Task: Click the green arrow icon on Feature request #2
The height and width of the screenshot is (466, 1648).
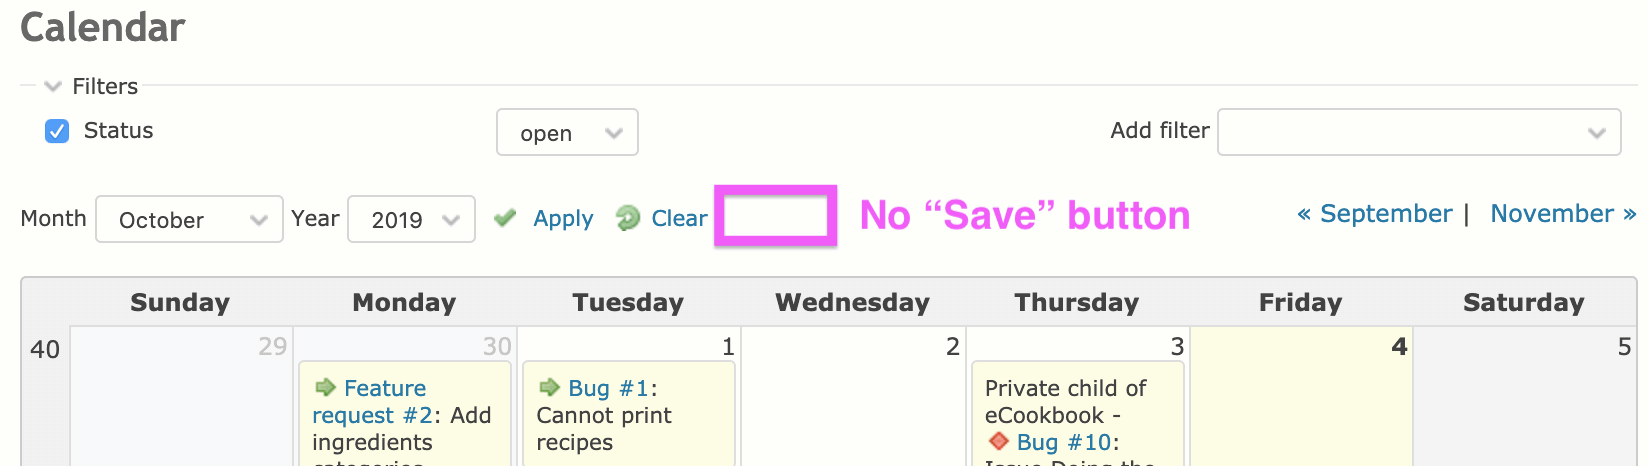Action: tap(325, 387)
